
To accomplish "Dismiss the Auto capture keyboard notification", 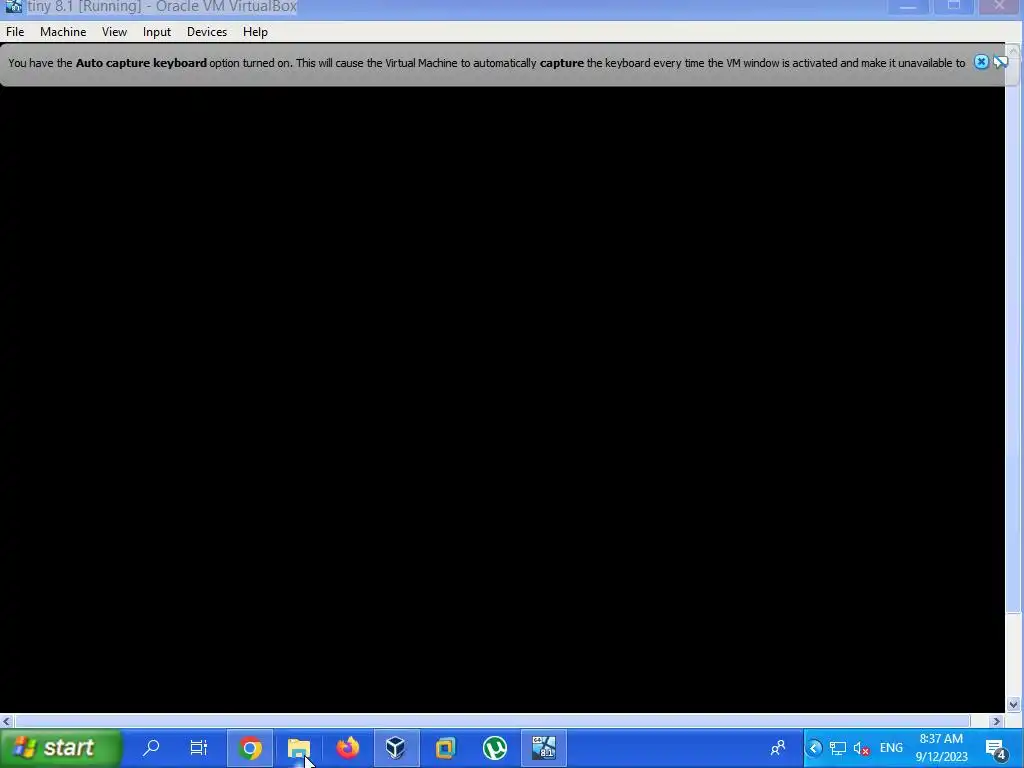I will tap(981, 62).
